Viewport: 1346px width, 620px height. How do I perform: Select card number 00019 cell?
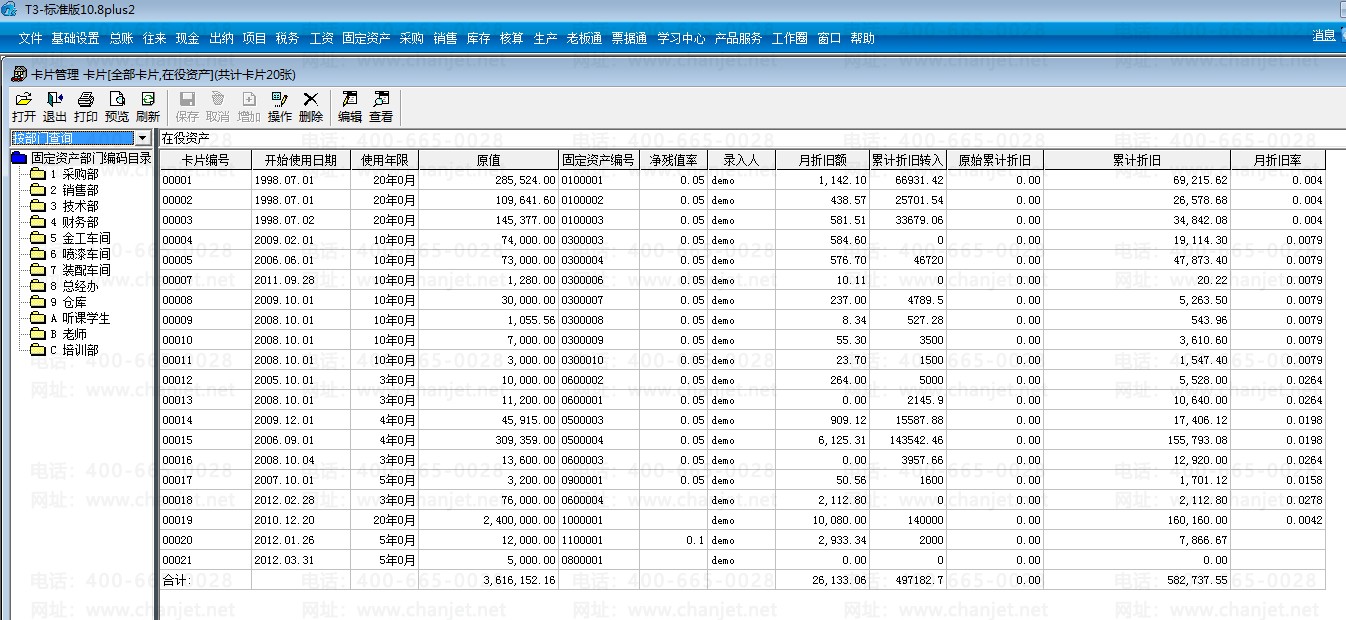205,520
